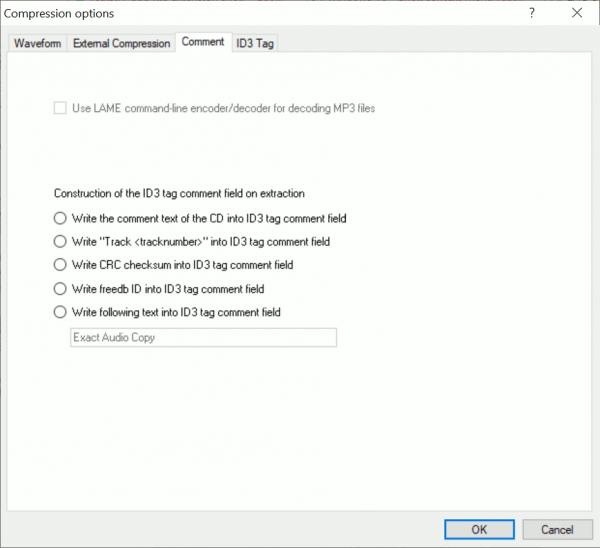
Task: Select the Write CRC checksum radio button
Action: pyautogui.click(x=60, y=265)
